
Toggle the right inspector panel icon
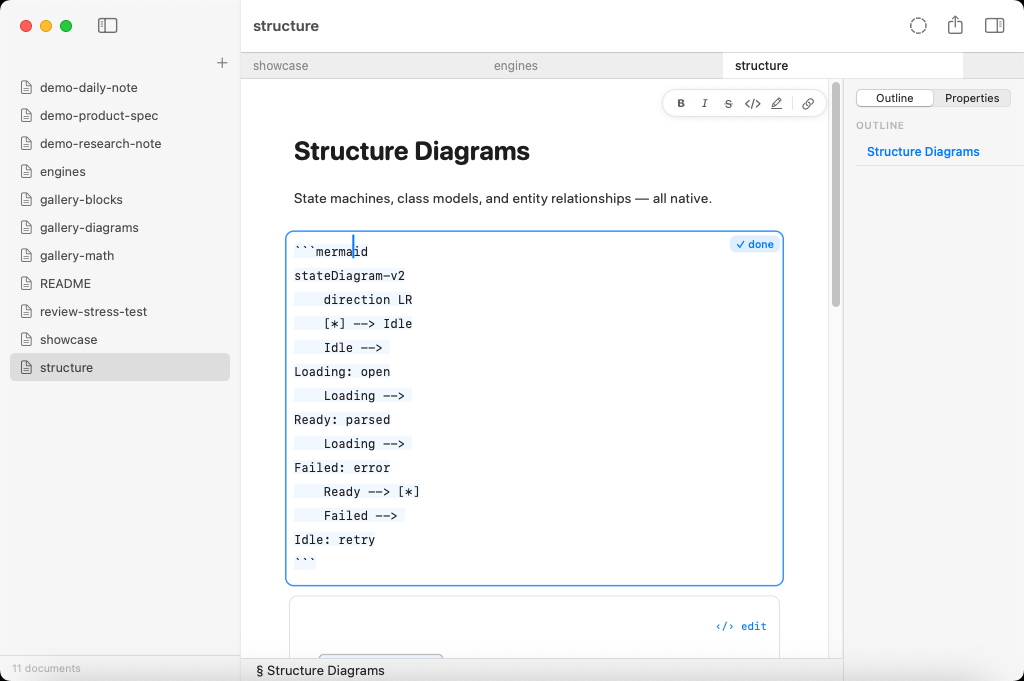[x=995, y=25]
